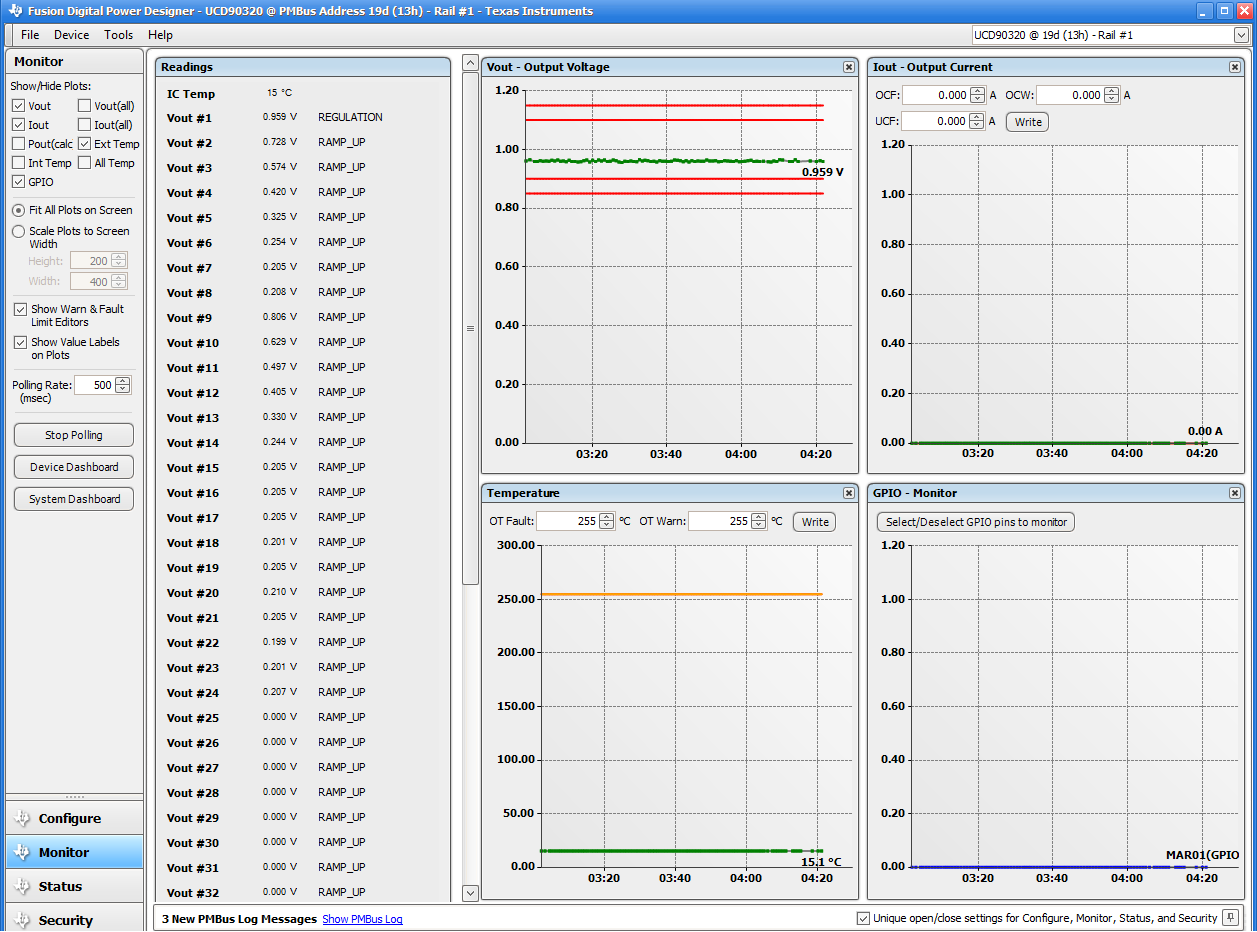The image size is (1257, 932).
Task: Open the Configure view in the left sidebar
Action: click(x=74, y=817)
